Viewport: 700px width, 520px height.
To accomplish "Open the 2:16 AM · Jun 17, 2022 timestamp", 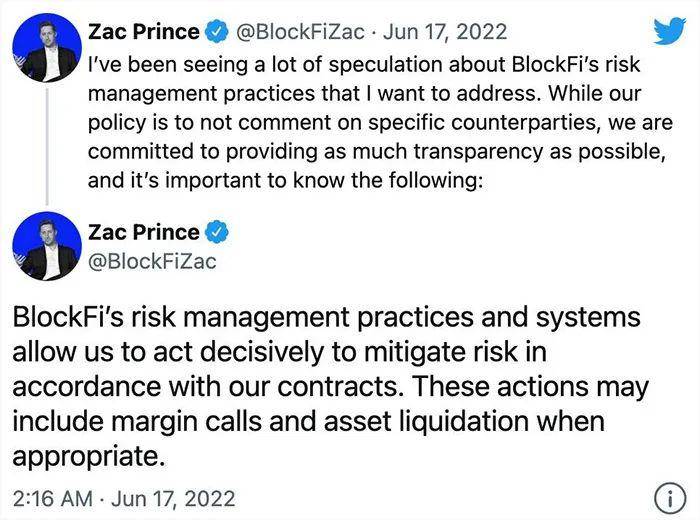I will coord(124,499).
